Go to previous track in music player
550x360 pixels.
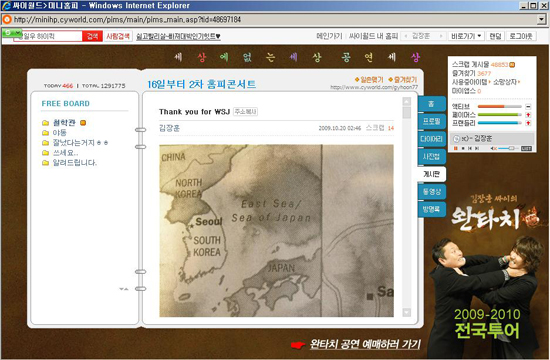point(470,148)
